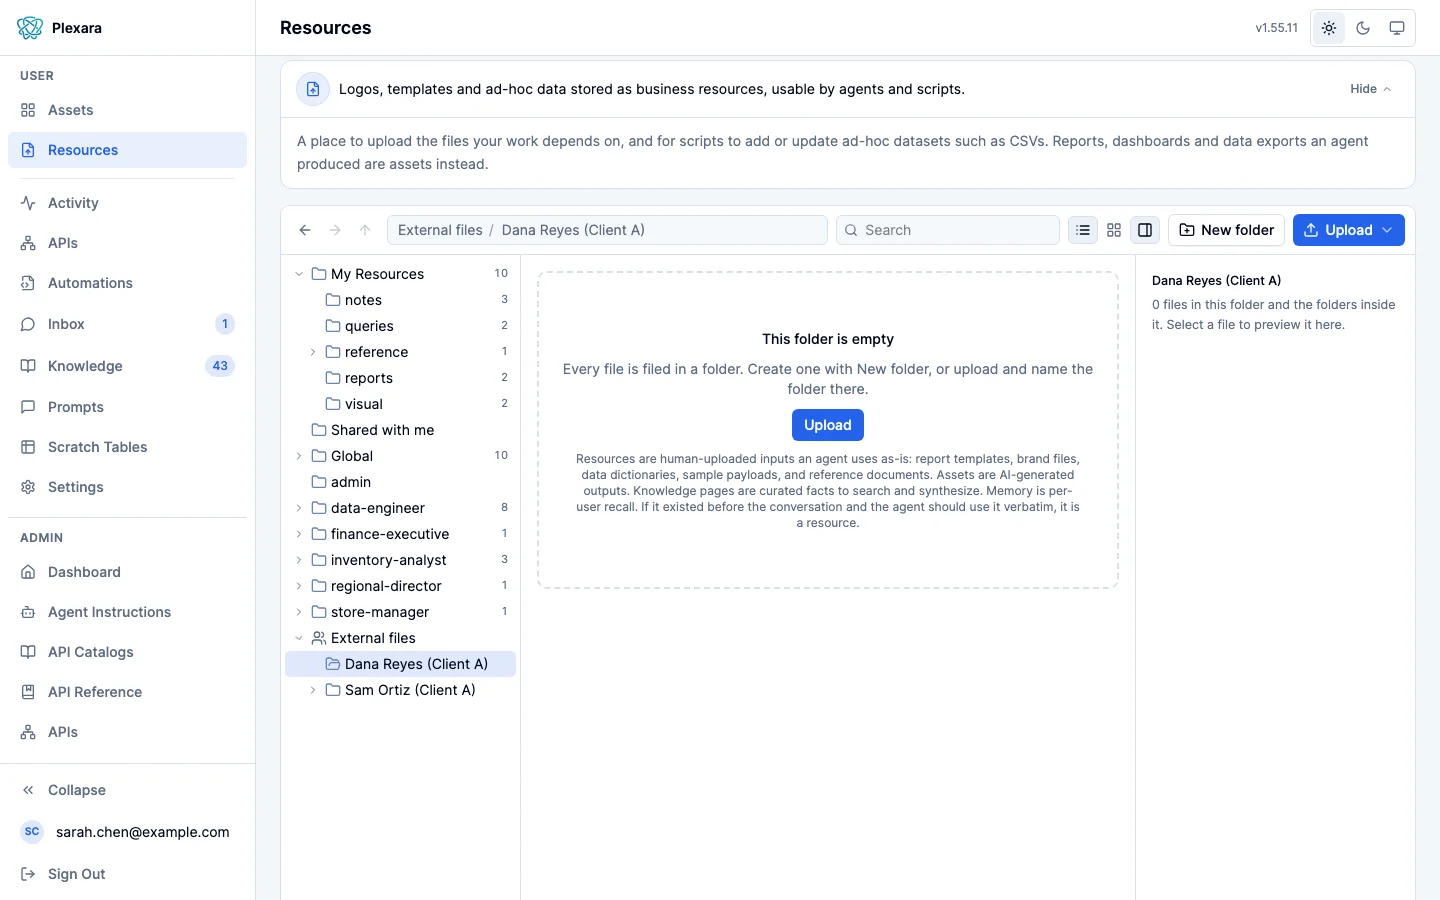Click the Scratch Tables grid icon
The image size is (1440, 900).
click(x=28, y=447)
